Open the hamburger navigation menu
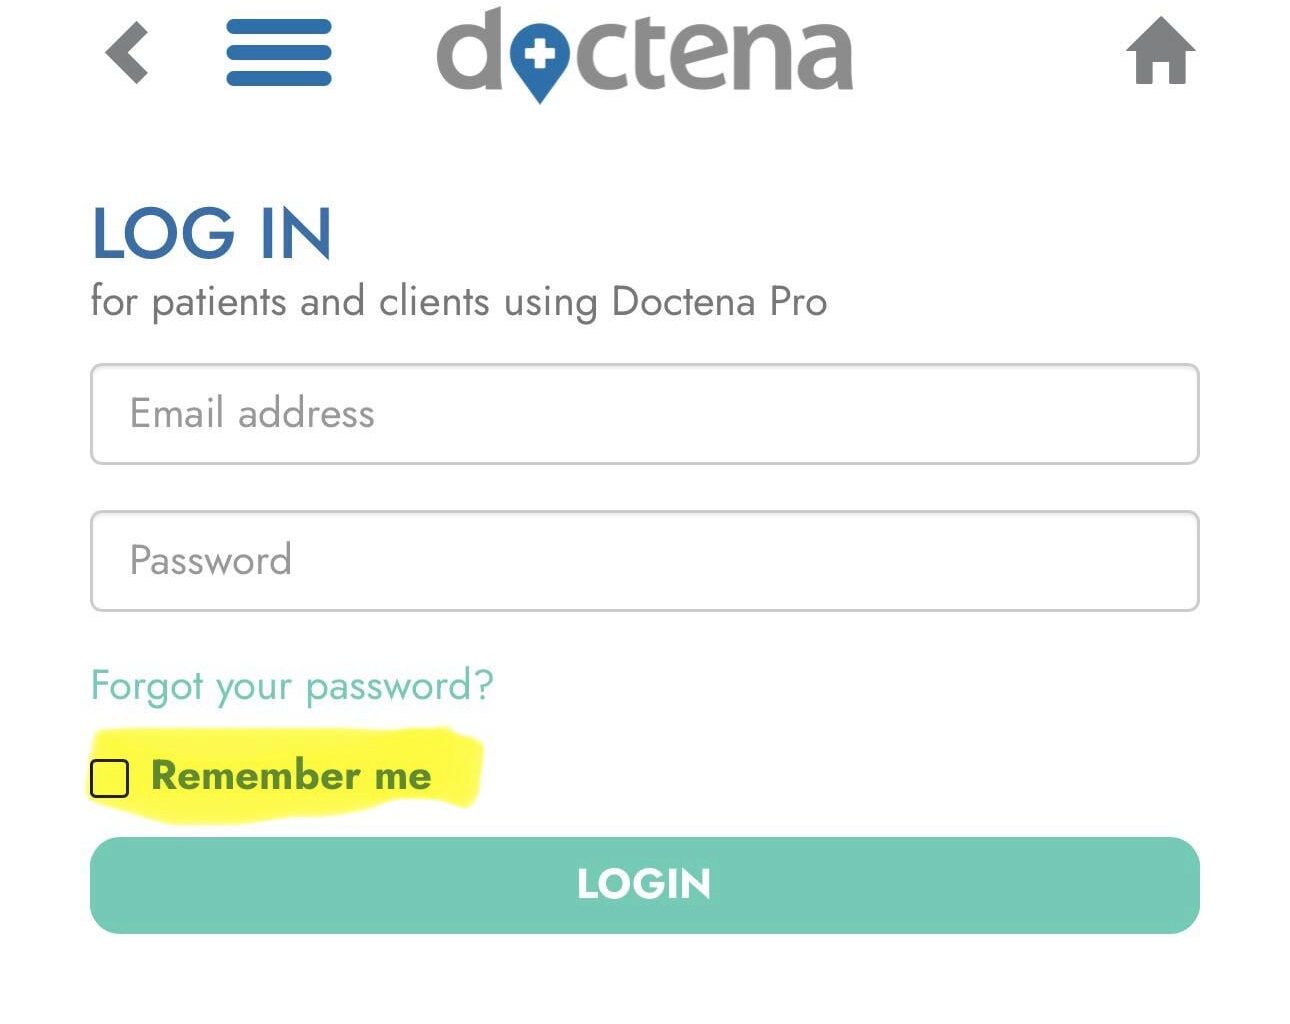The width and height of the screenshot is (1290, 1024). [x=278, y=53]
